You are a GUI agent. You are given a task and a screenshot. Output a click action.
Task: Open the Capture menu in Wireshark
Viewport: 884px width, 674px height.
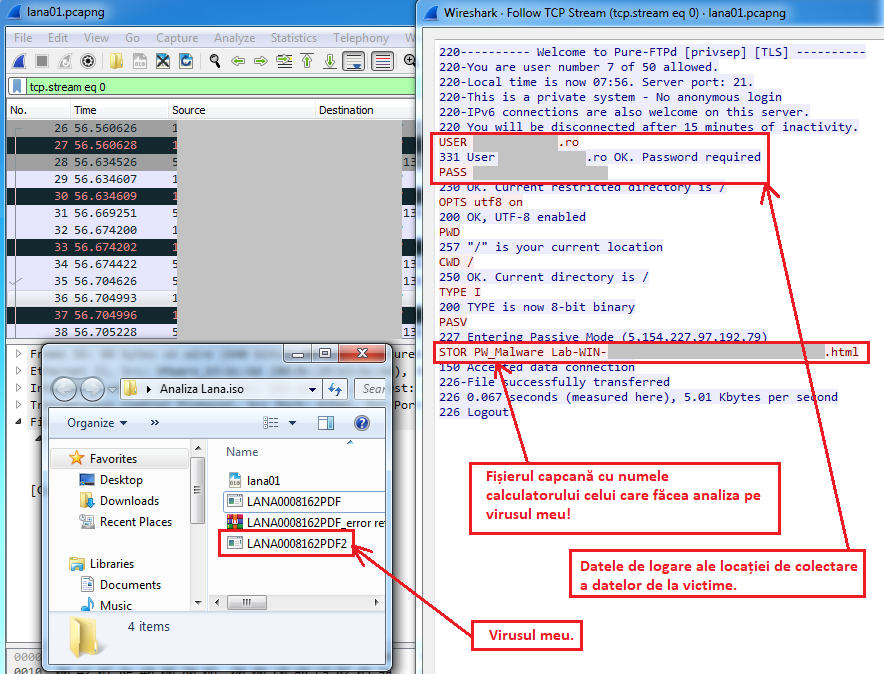click(x=177, y=38)
